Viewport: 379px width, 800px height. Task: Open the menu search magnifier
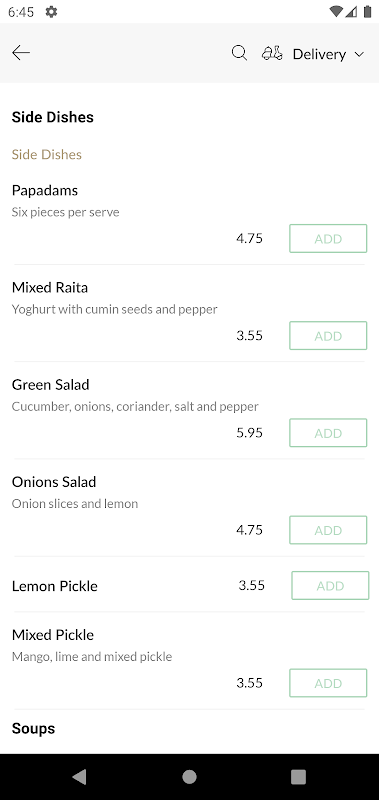coord(239,53)
